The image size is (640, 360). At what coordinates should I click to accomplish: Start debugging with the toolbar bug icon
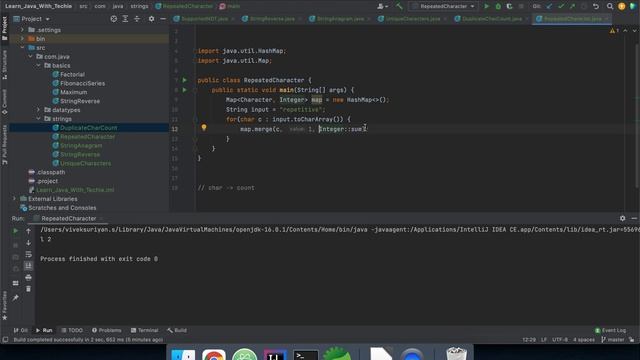tap(498, 6)
